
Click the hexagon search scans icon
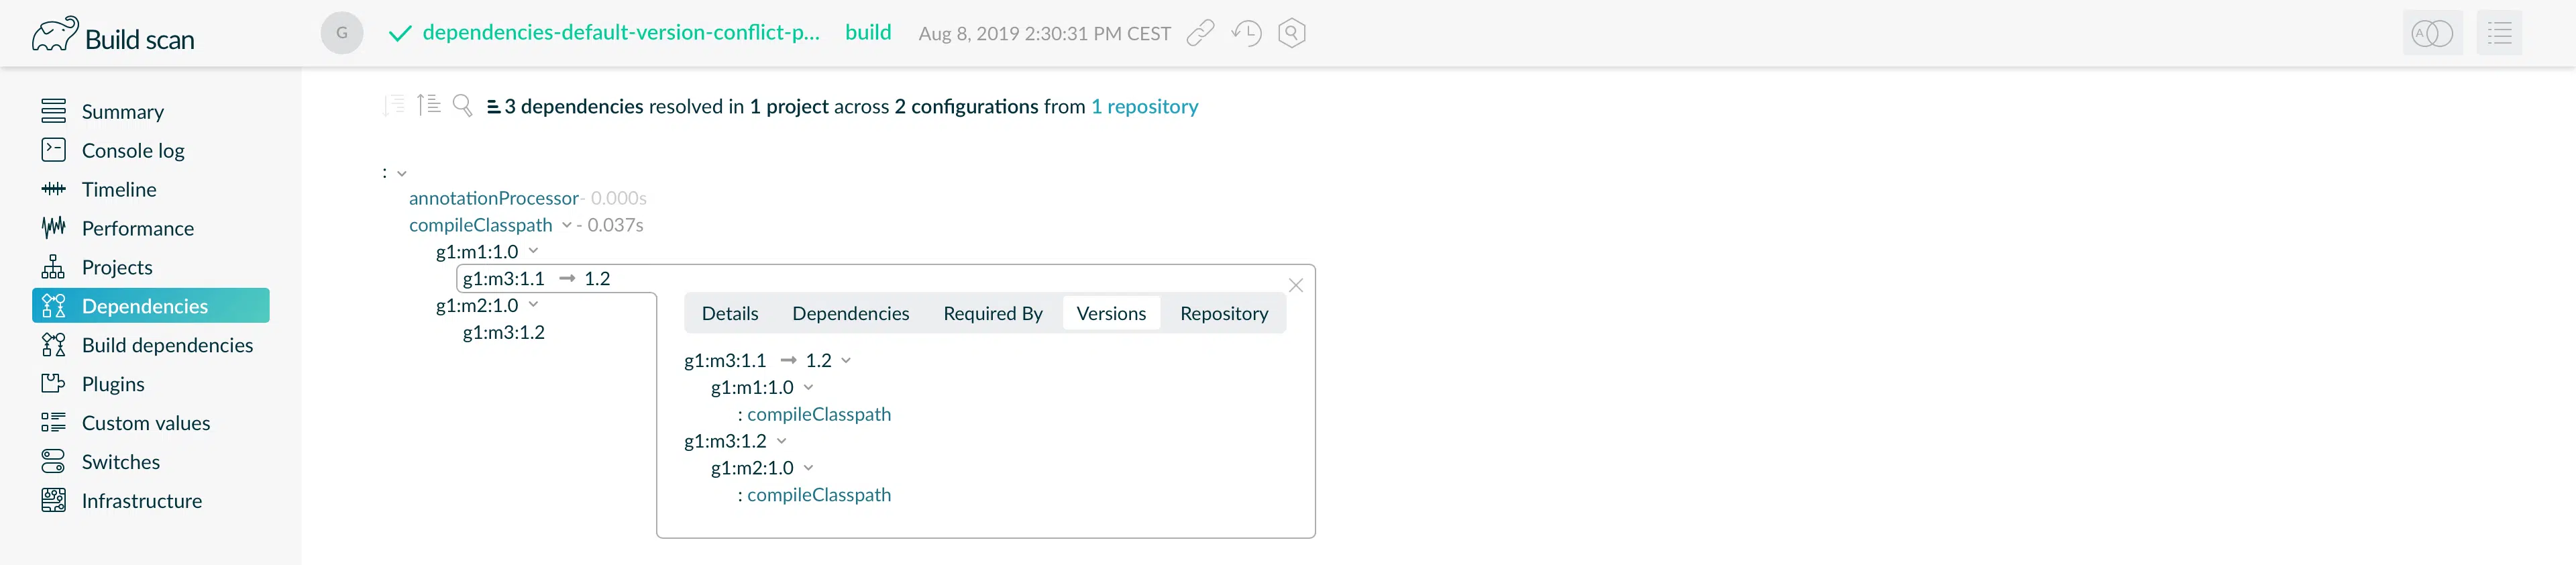click(1292, 33)
